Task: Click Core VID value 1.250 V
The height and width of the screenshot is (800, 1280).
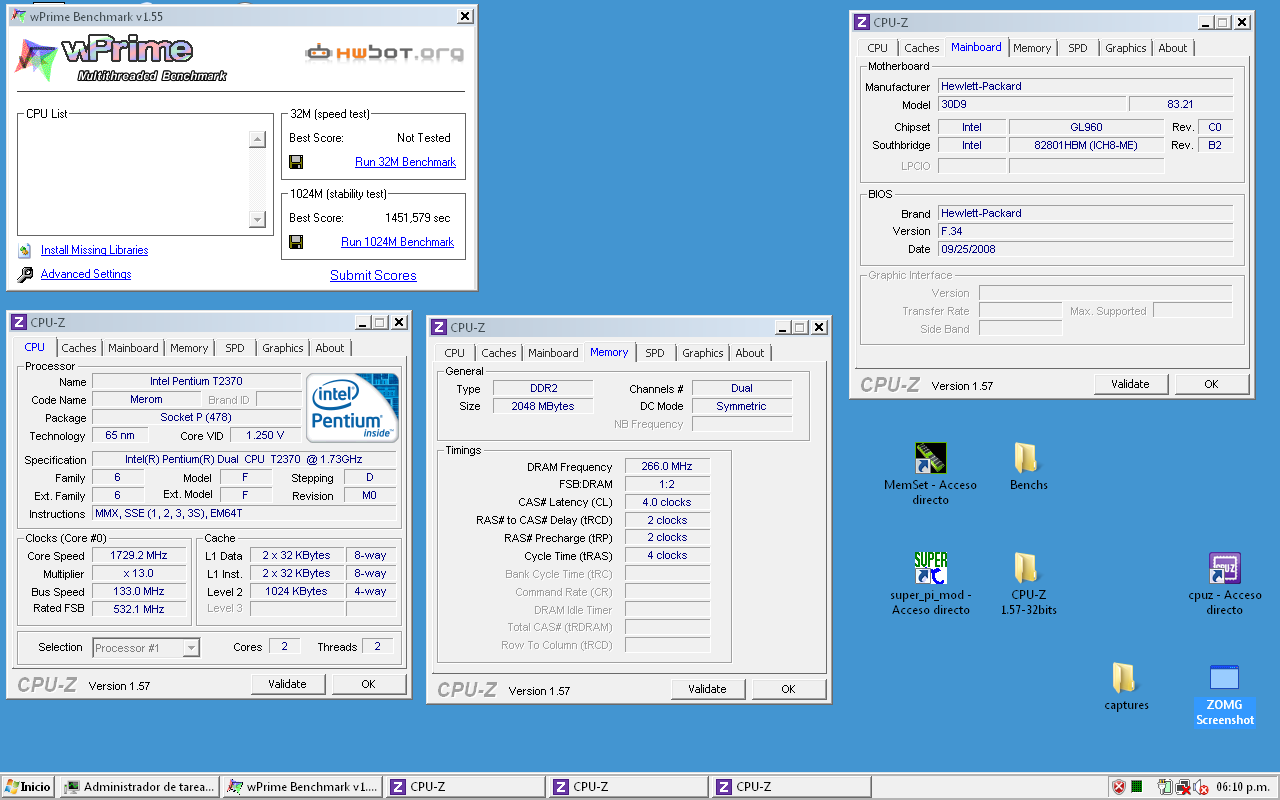Action: point(264,435)
